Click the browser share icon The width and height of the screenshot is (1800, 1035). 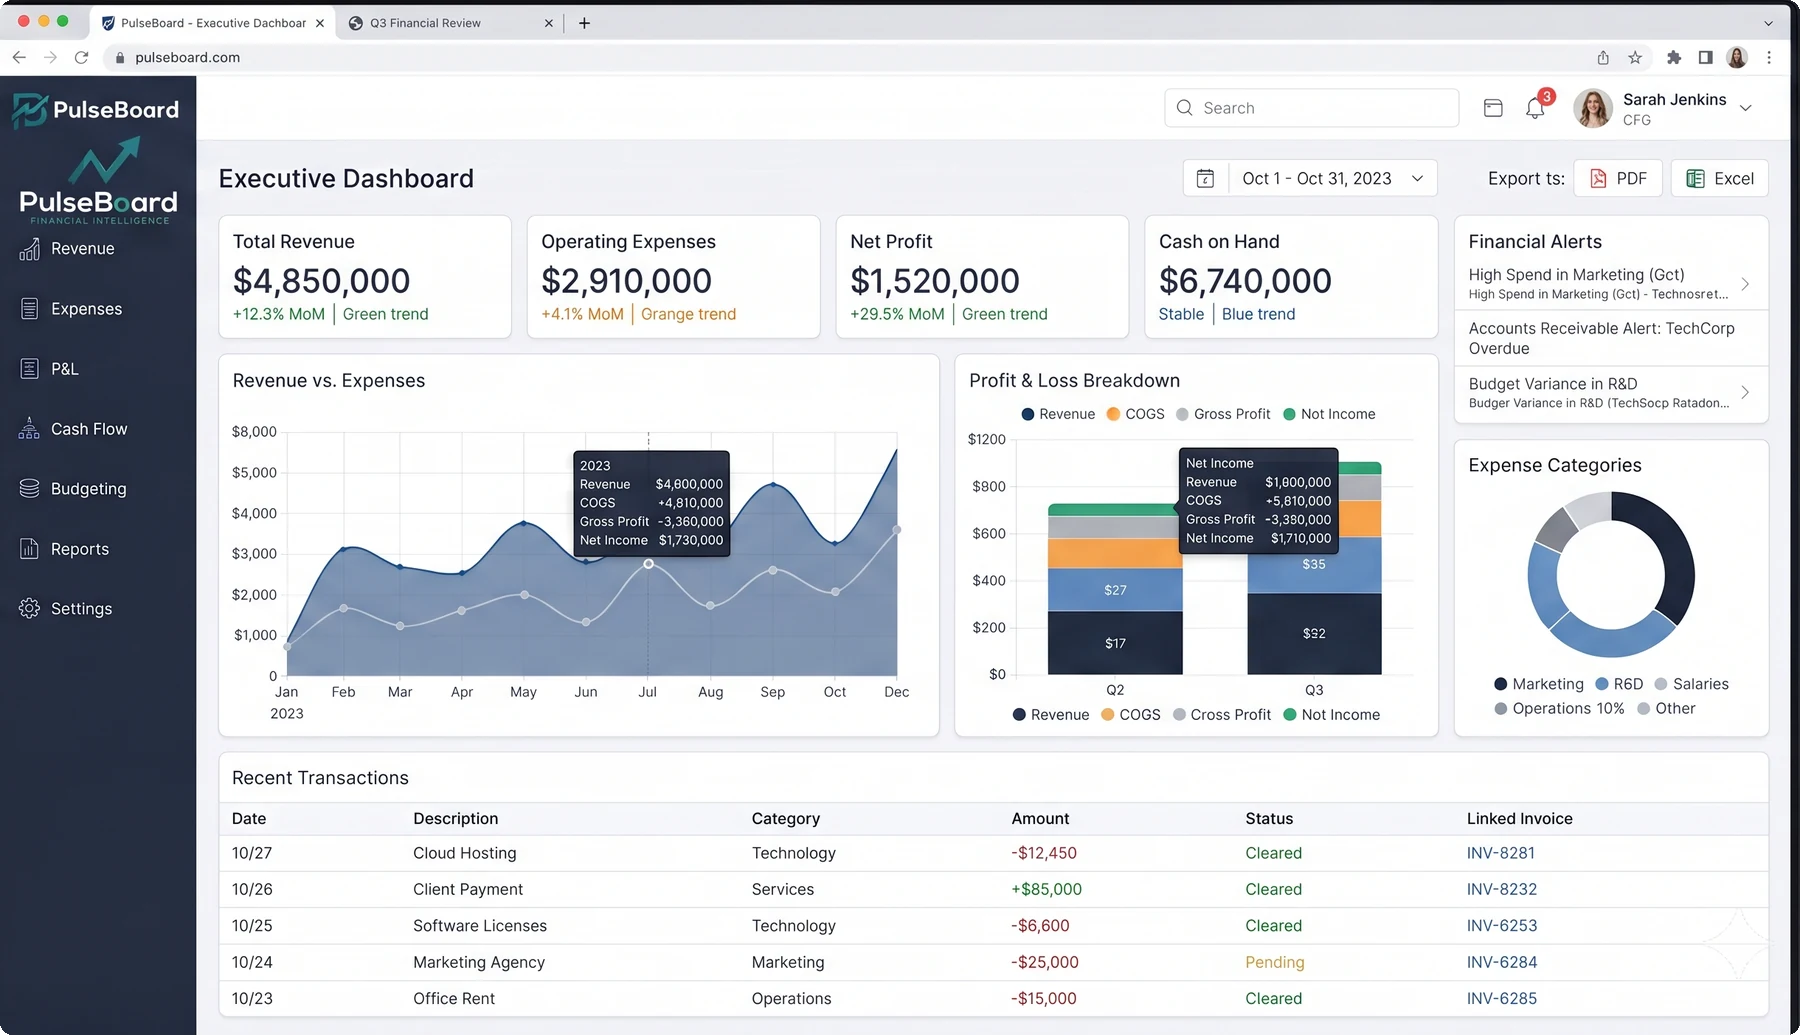pyautogui.click(x=1603, y=57)
